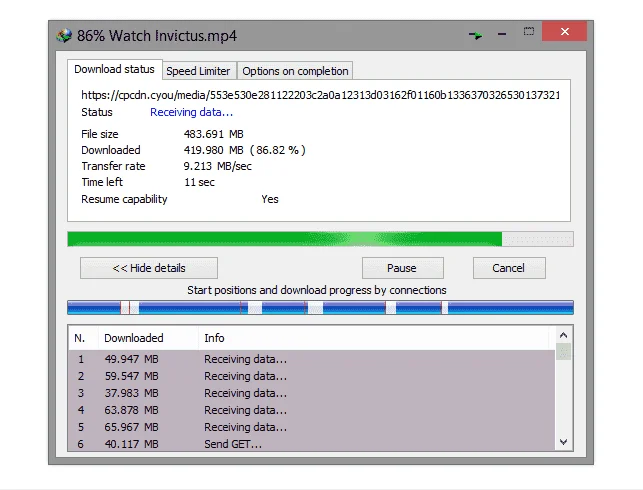Click the time left value 11 sec
643x490 pixels.
click(x=199, y=182)
